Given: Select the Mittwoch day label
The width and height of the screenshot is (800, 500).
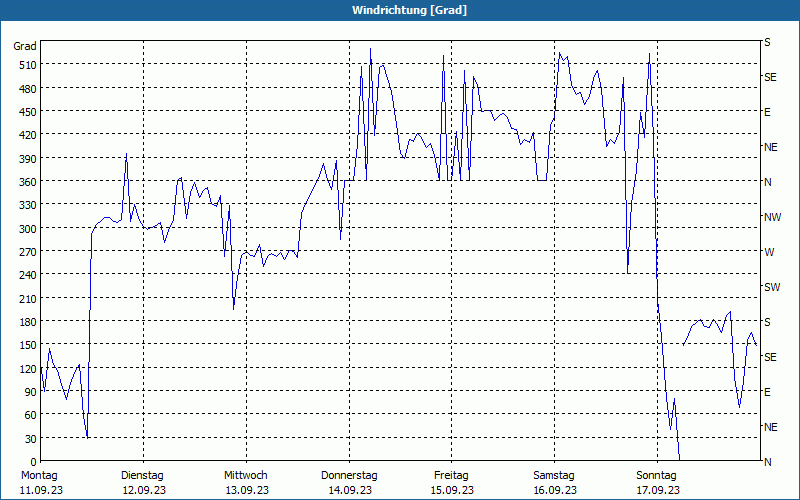Looking at the screenshot, I should [x=246, y=476].
